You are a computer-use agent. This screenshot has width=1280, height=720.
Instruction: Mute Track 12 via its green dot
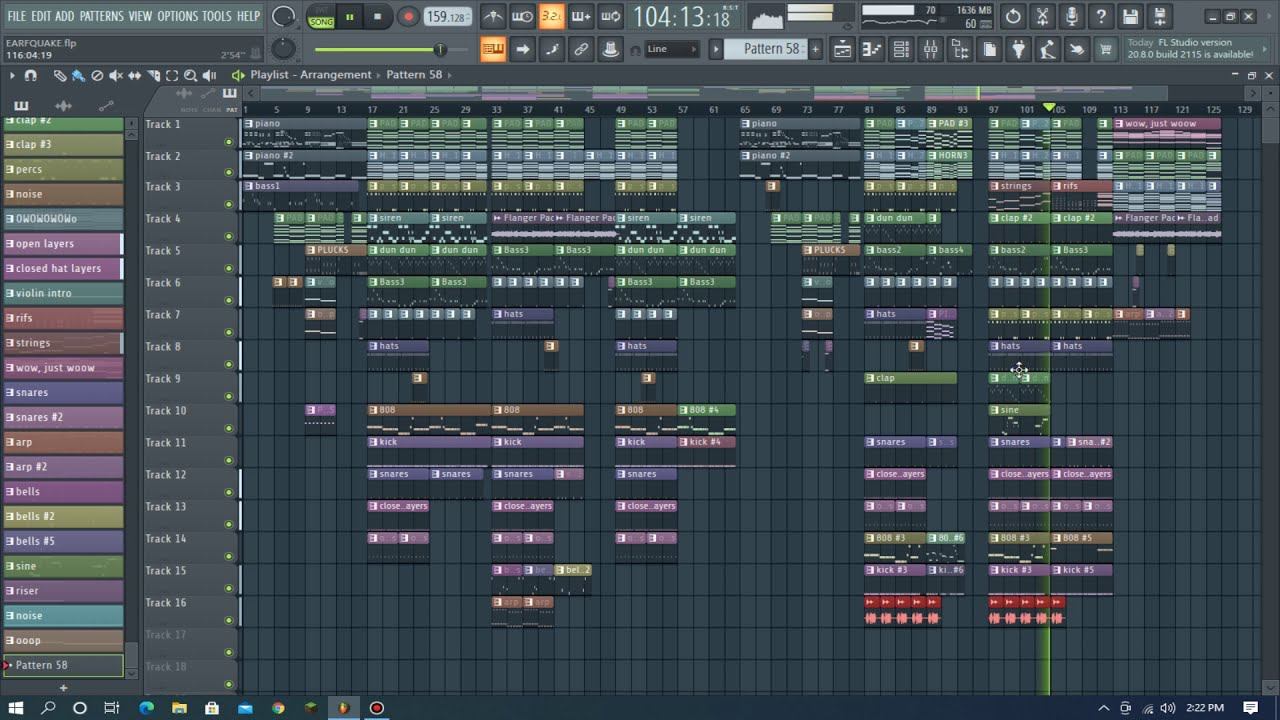click(229, 493)
